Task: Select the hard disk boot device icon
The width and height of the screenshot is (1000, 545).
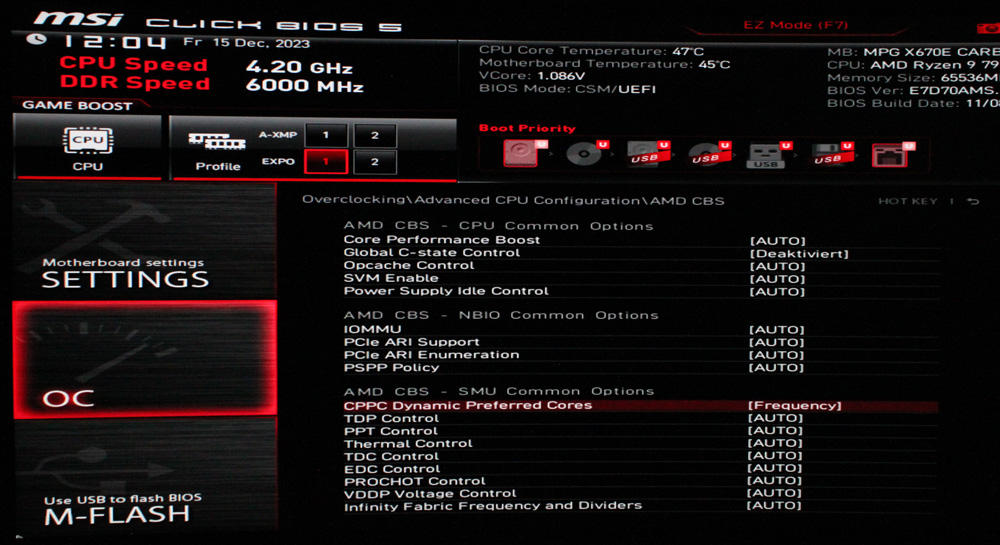Action: [x=521, y=153]
